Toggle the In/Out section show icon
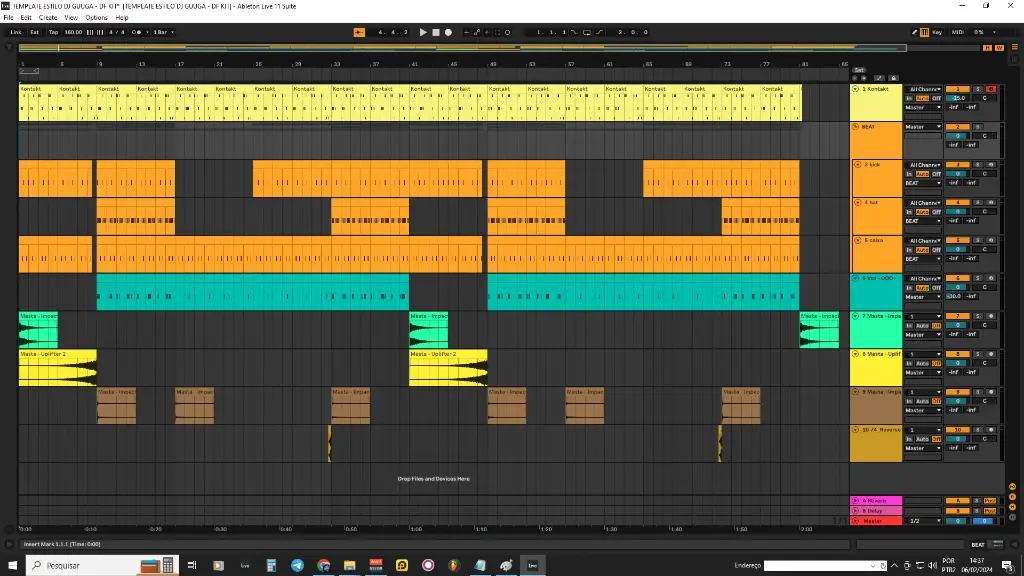 1012,487
